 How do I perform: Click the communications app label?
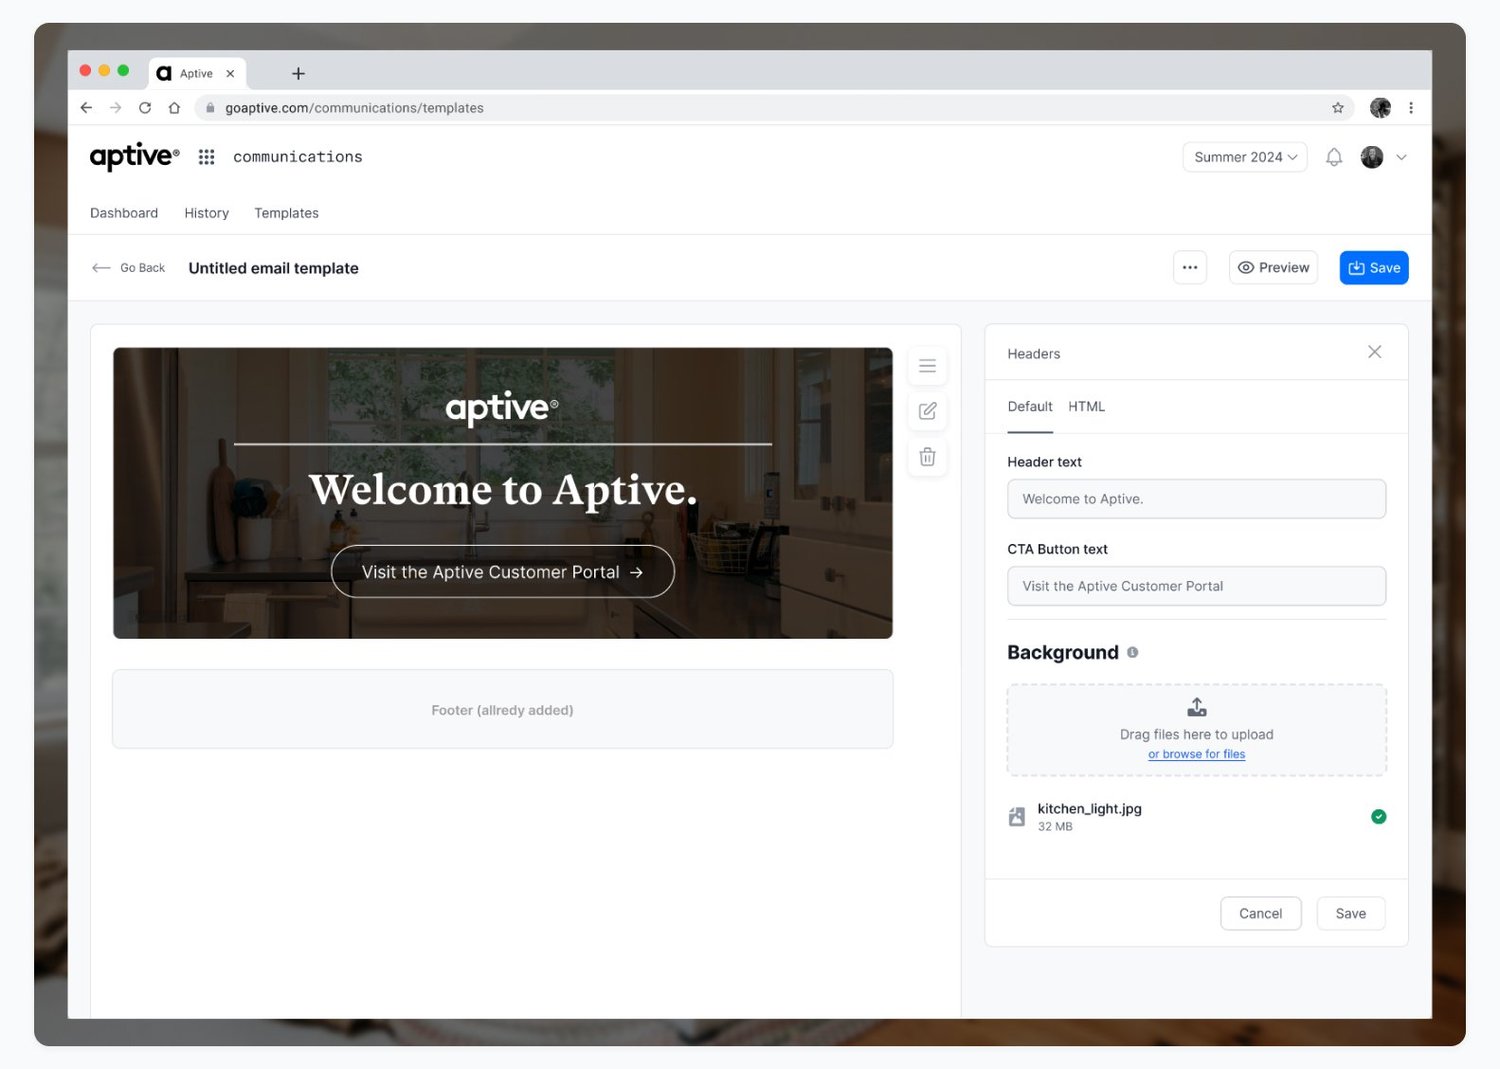tap(298, 157)
